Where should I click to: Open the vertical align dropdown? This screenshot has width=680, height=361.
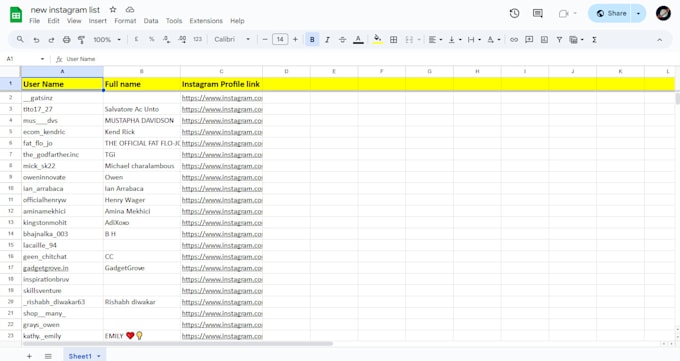(x=454, y=39)
